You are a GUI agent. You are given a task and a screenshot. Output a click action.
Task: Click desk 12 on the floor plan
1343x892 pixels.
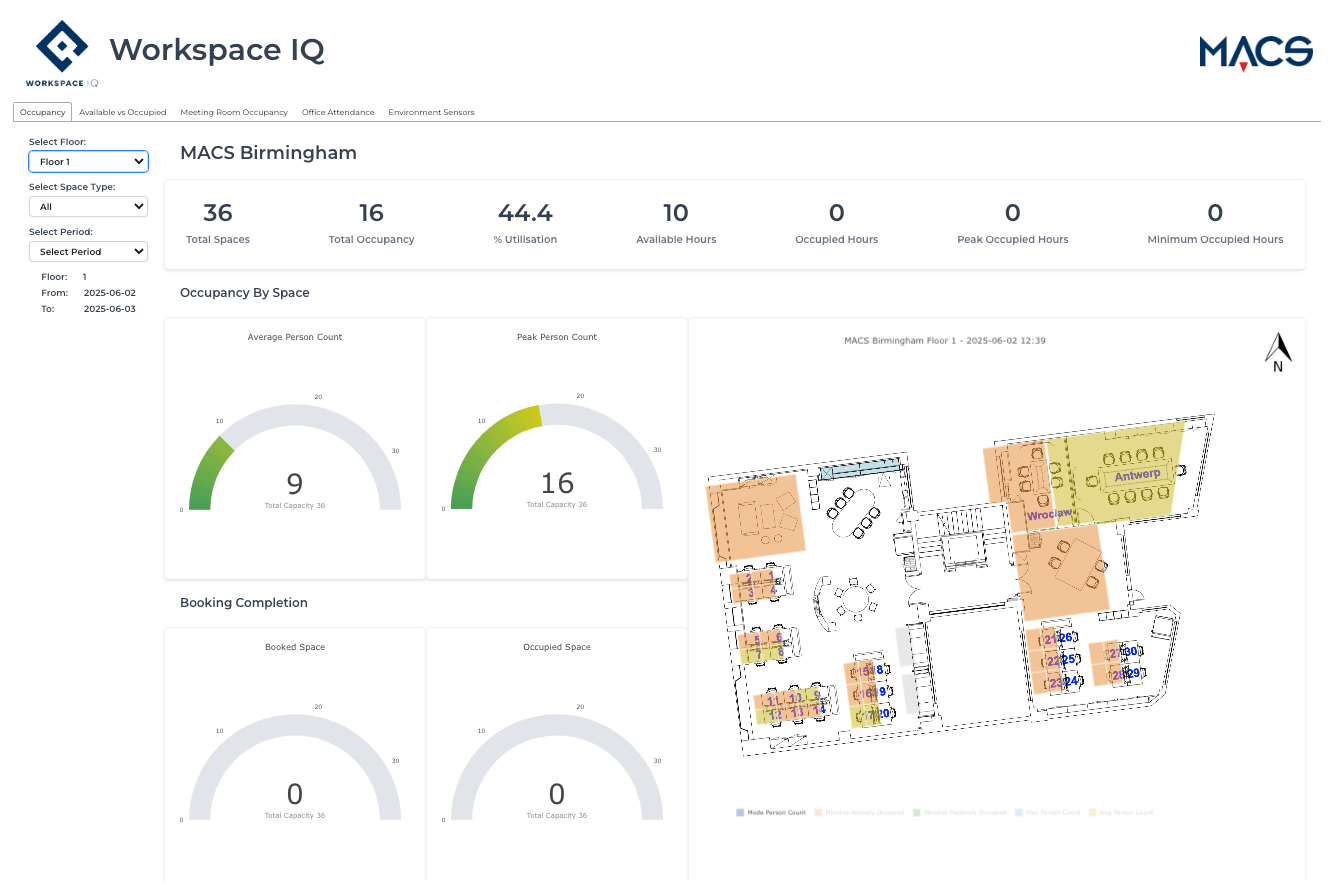775,714
